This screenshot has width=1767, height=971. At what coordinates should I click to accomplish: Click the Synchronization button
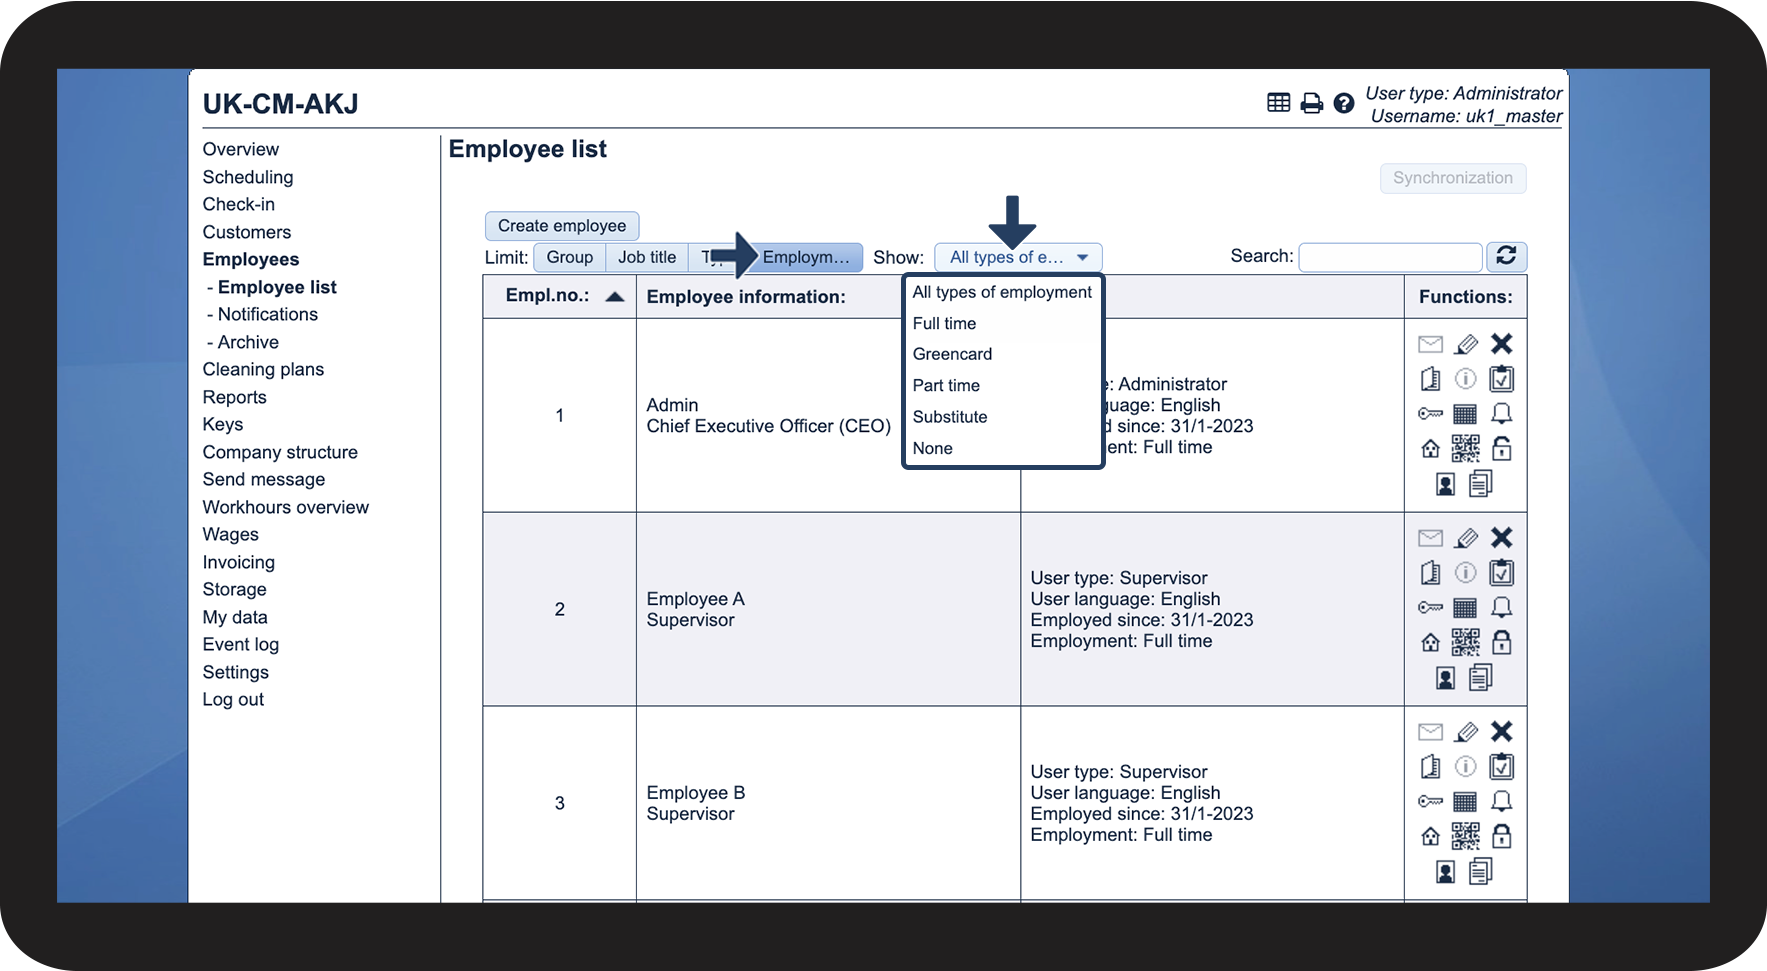(1453, 178)
